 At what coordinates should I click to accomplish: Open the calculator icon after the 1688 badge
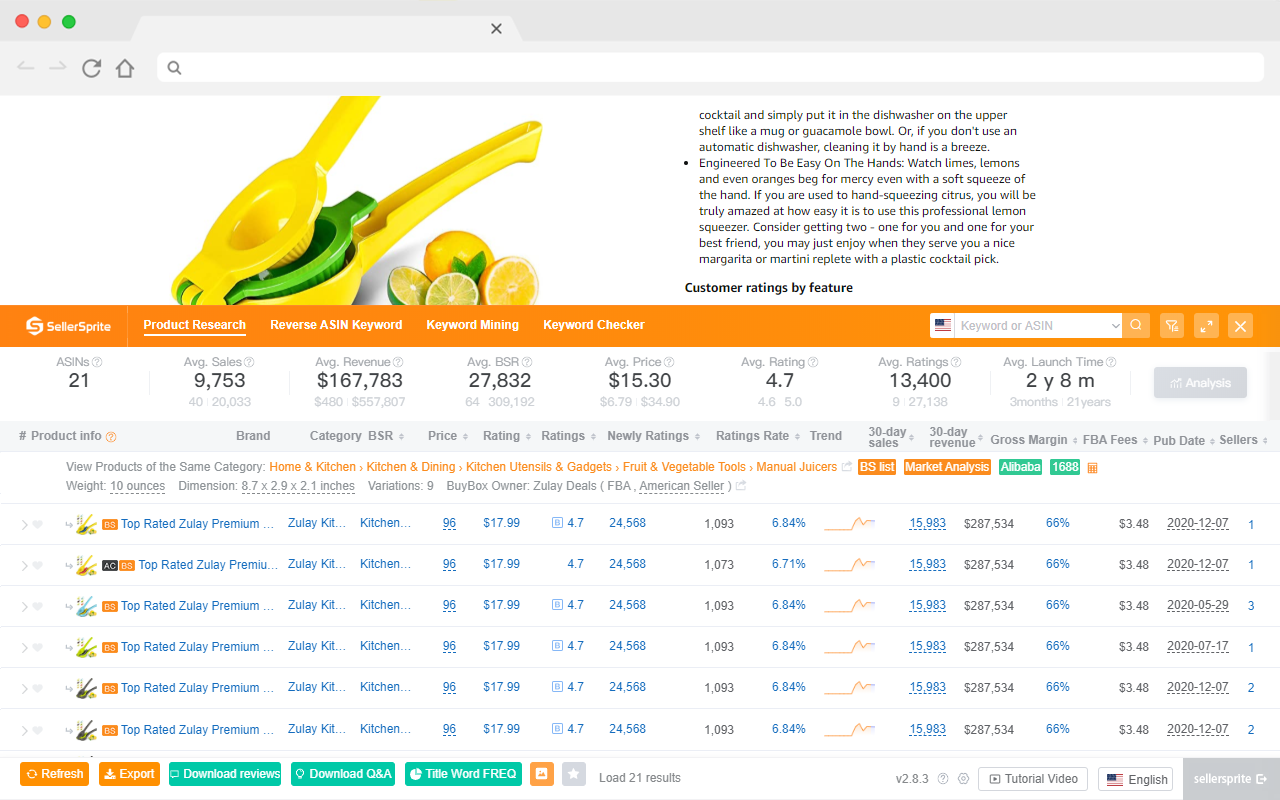click(x=1092, y=467)
